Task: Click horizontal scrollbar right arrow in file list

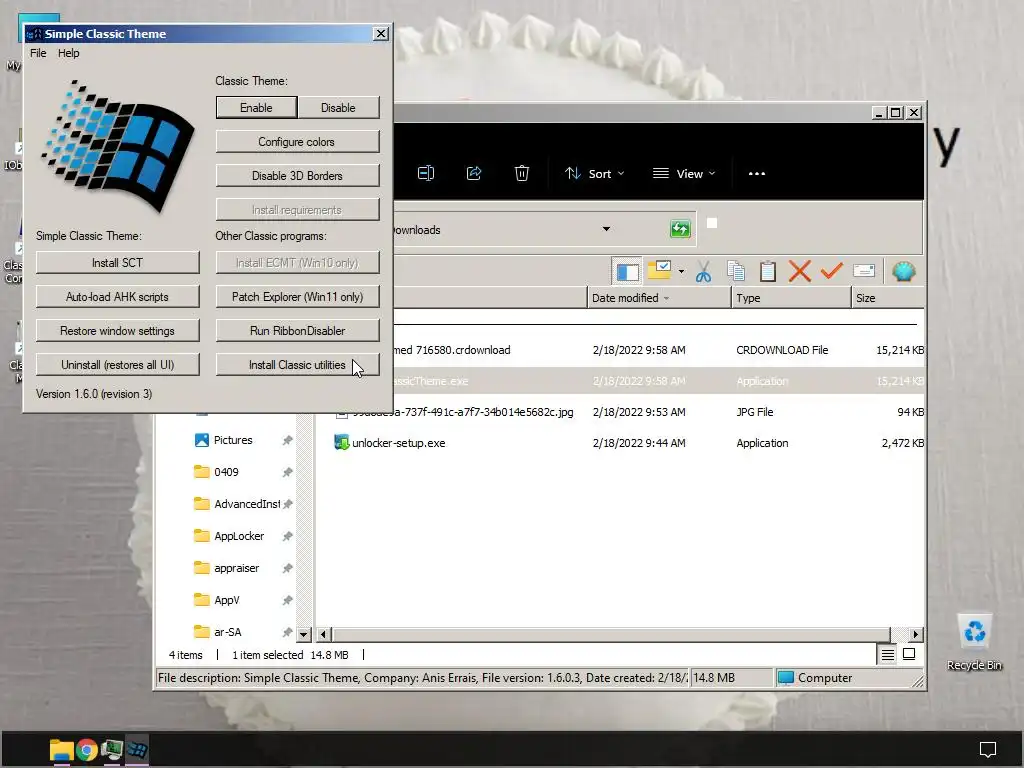Action: [x=916, y=634]
